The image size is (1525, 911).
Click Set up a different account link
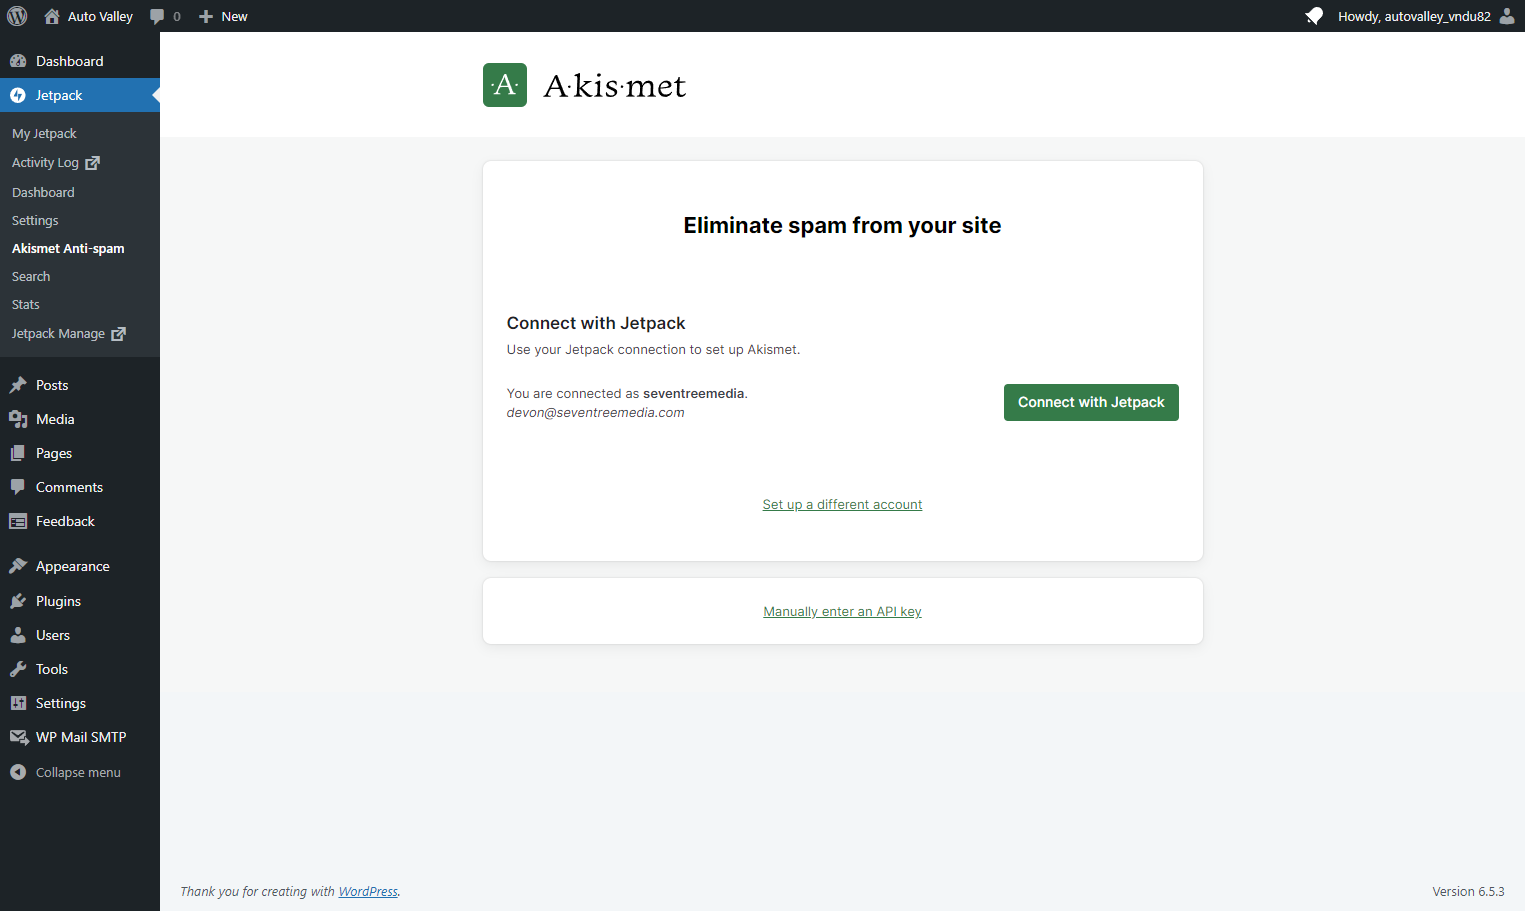click(x=842, y=504)
